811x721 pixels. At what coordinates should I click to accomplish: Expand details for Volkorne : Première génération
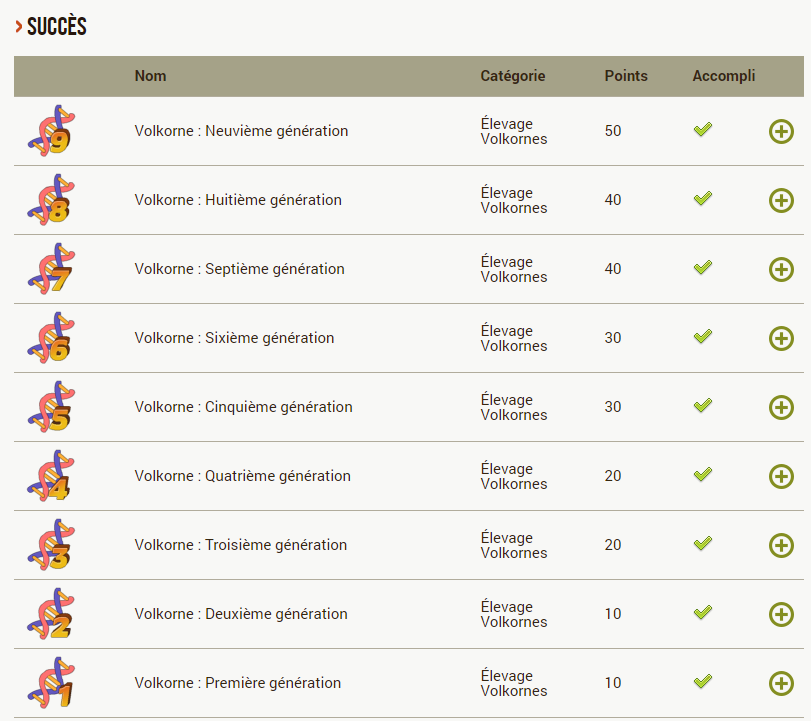pyautogui.click(x=781, y=683)
